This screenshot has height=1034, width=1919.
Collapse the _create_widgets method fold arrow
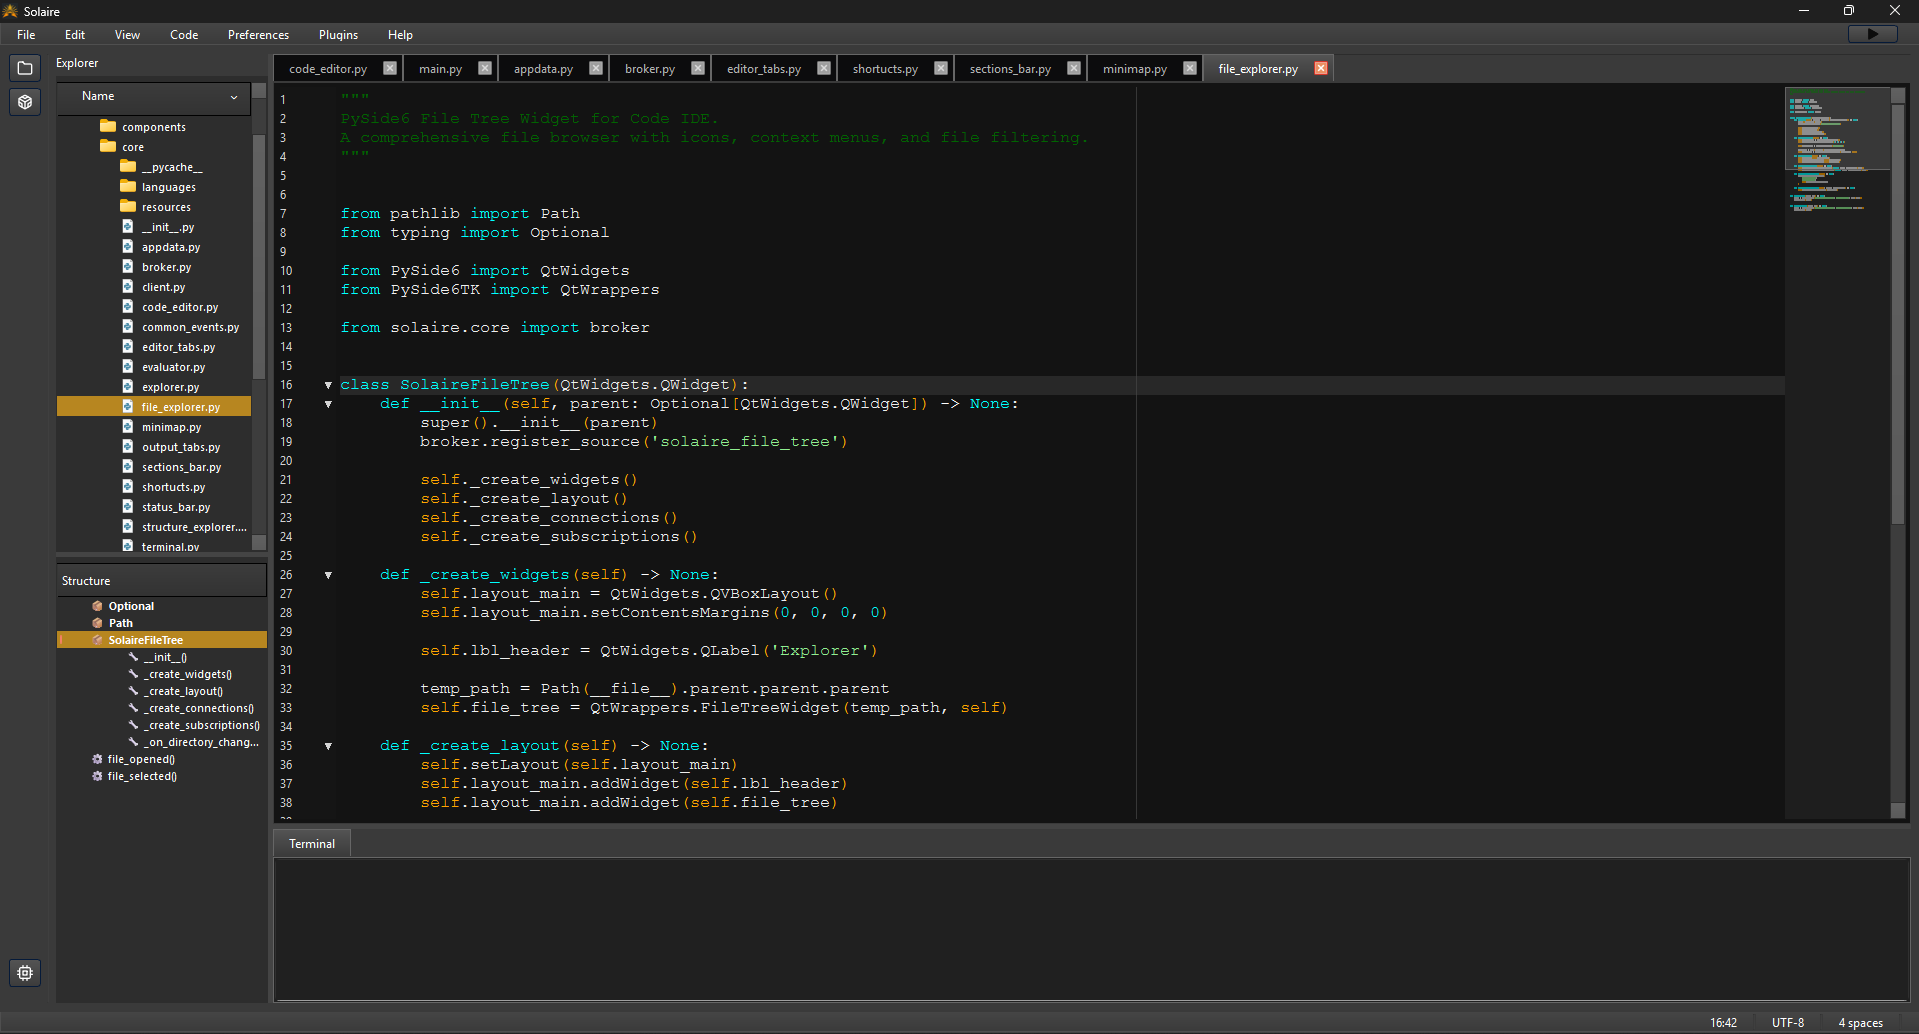pyautogui.click(x=328, y=575)
